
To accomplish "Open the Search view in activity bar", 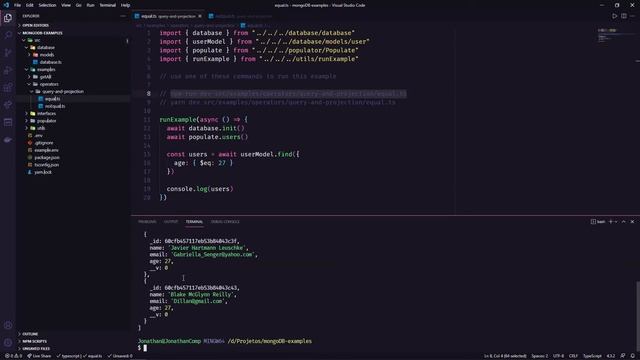I will coord(8,35).
